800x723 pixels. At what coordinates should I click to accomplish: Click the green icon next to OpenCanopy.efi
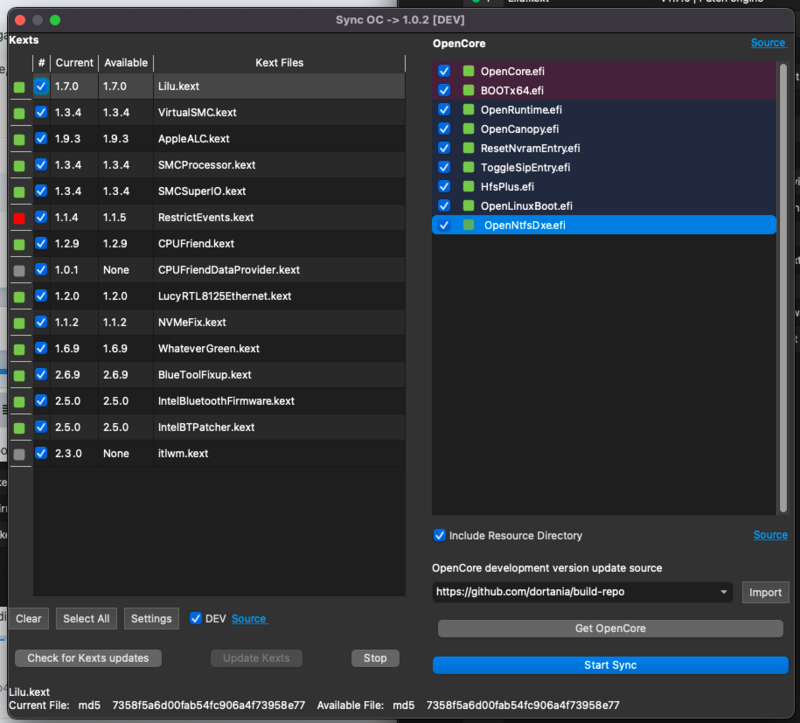point(468,129)
